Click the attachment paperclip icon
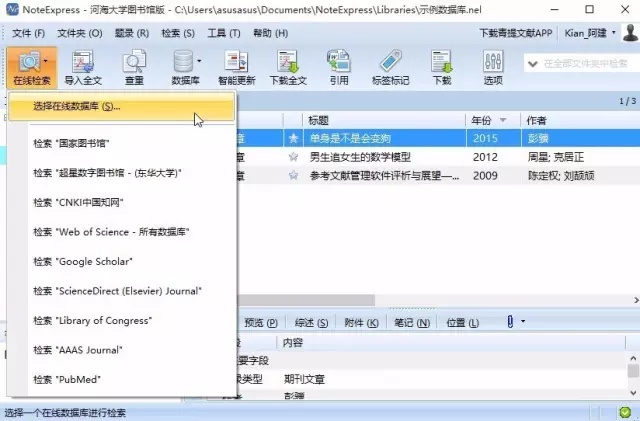Screen dimensions: 640x421 [x=510, y=322]
